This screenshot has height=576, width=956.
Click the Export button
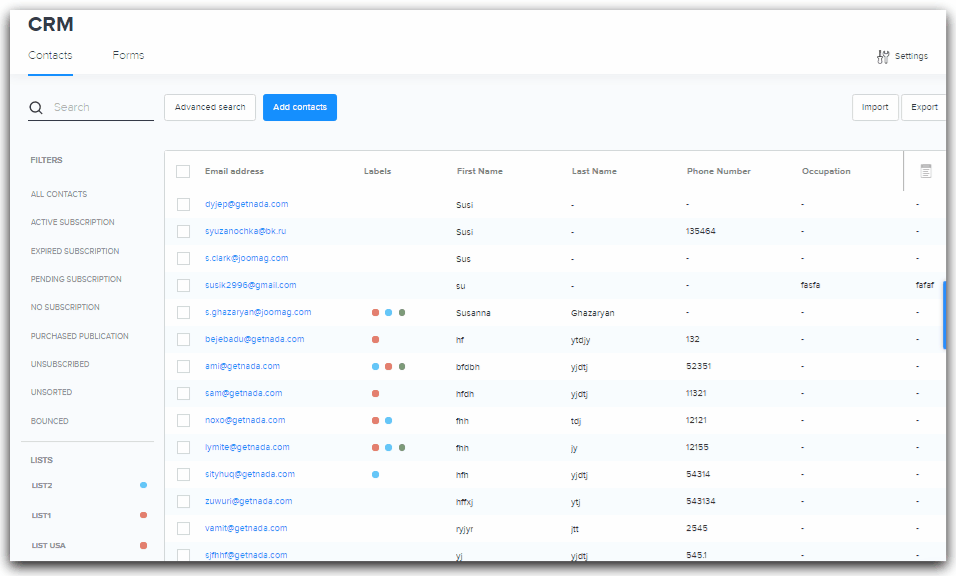click(924, 108)
